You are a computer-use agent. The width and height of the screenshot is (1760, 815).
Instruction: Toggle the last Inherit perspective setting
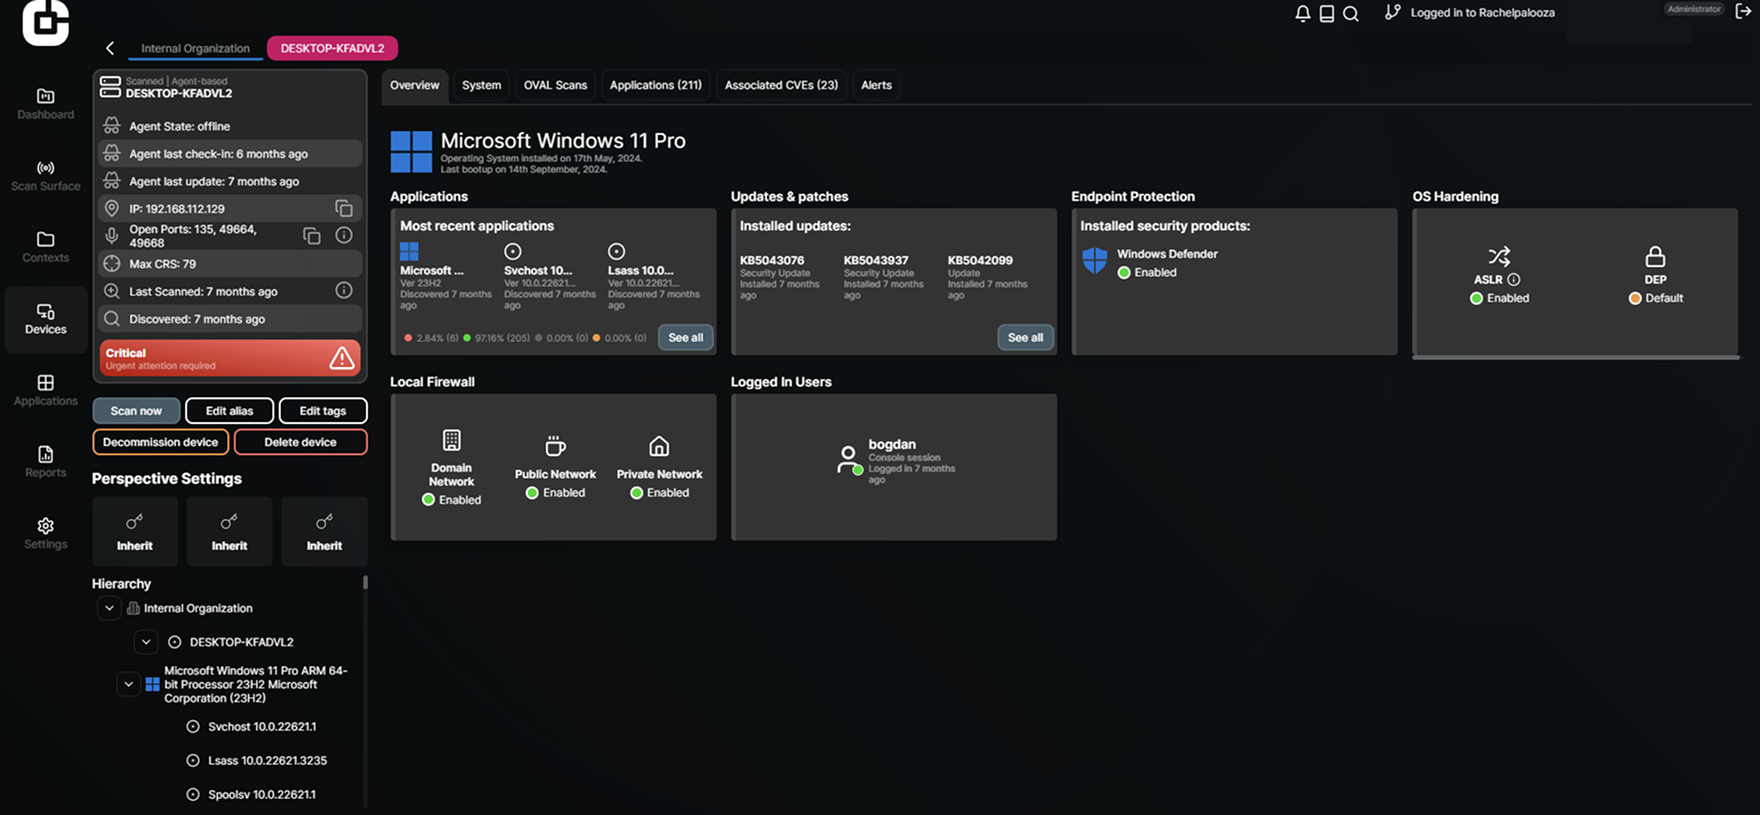(x=324, y=531)
